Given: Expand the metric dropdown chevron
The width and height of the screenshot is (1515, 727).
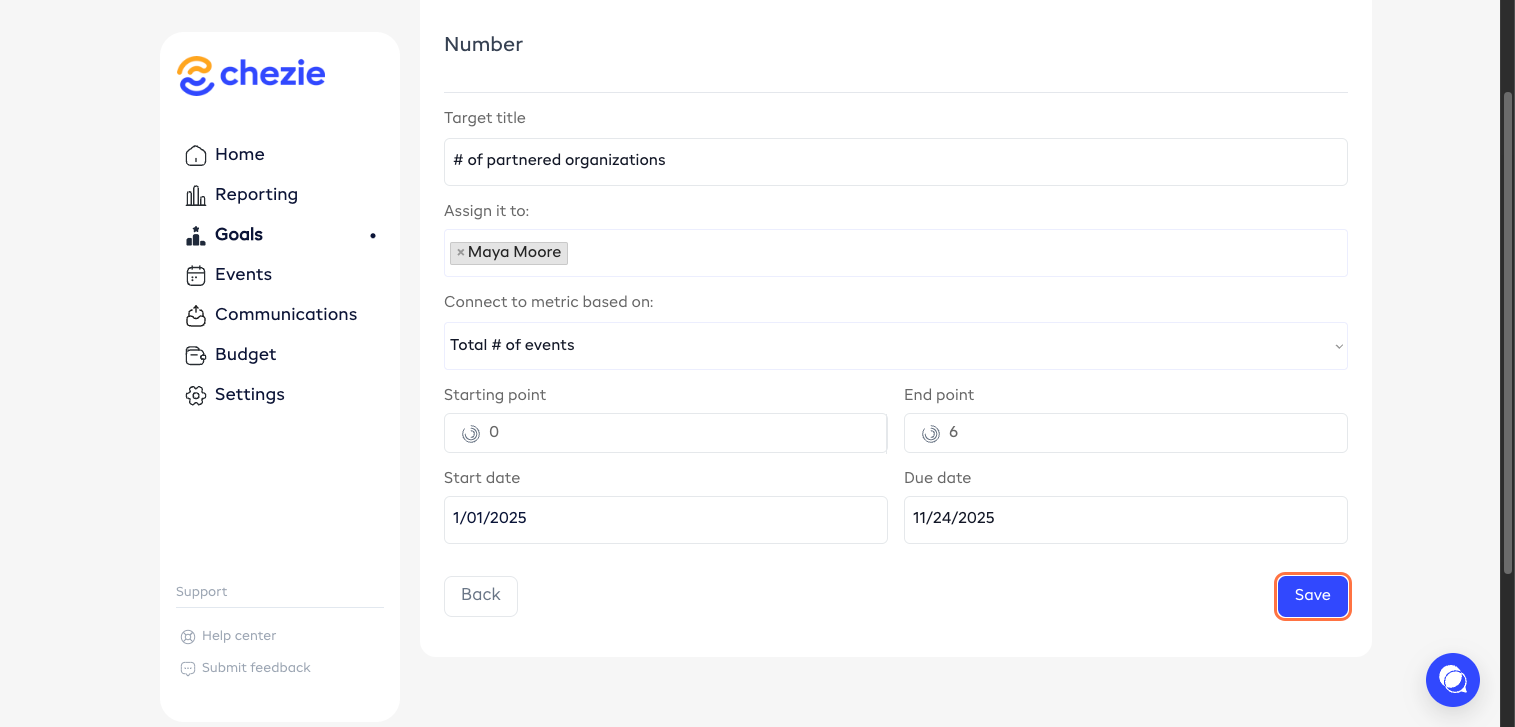Looking at the screenshot, I should [x=1338, y=347].
